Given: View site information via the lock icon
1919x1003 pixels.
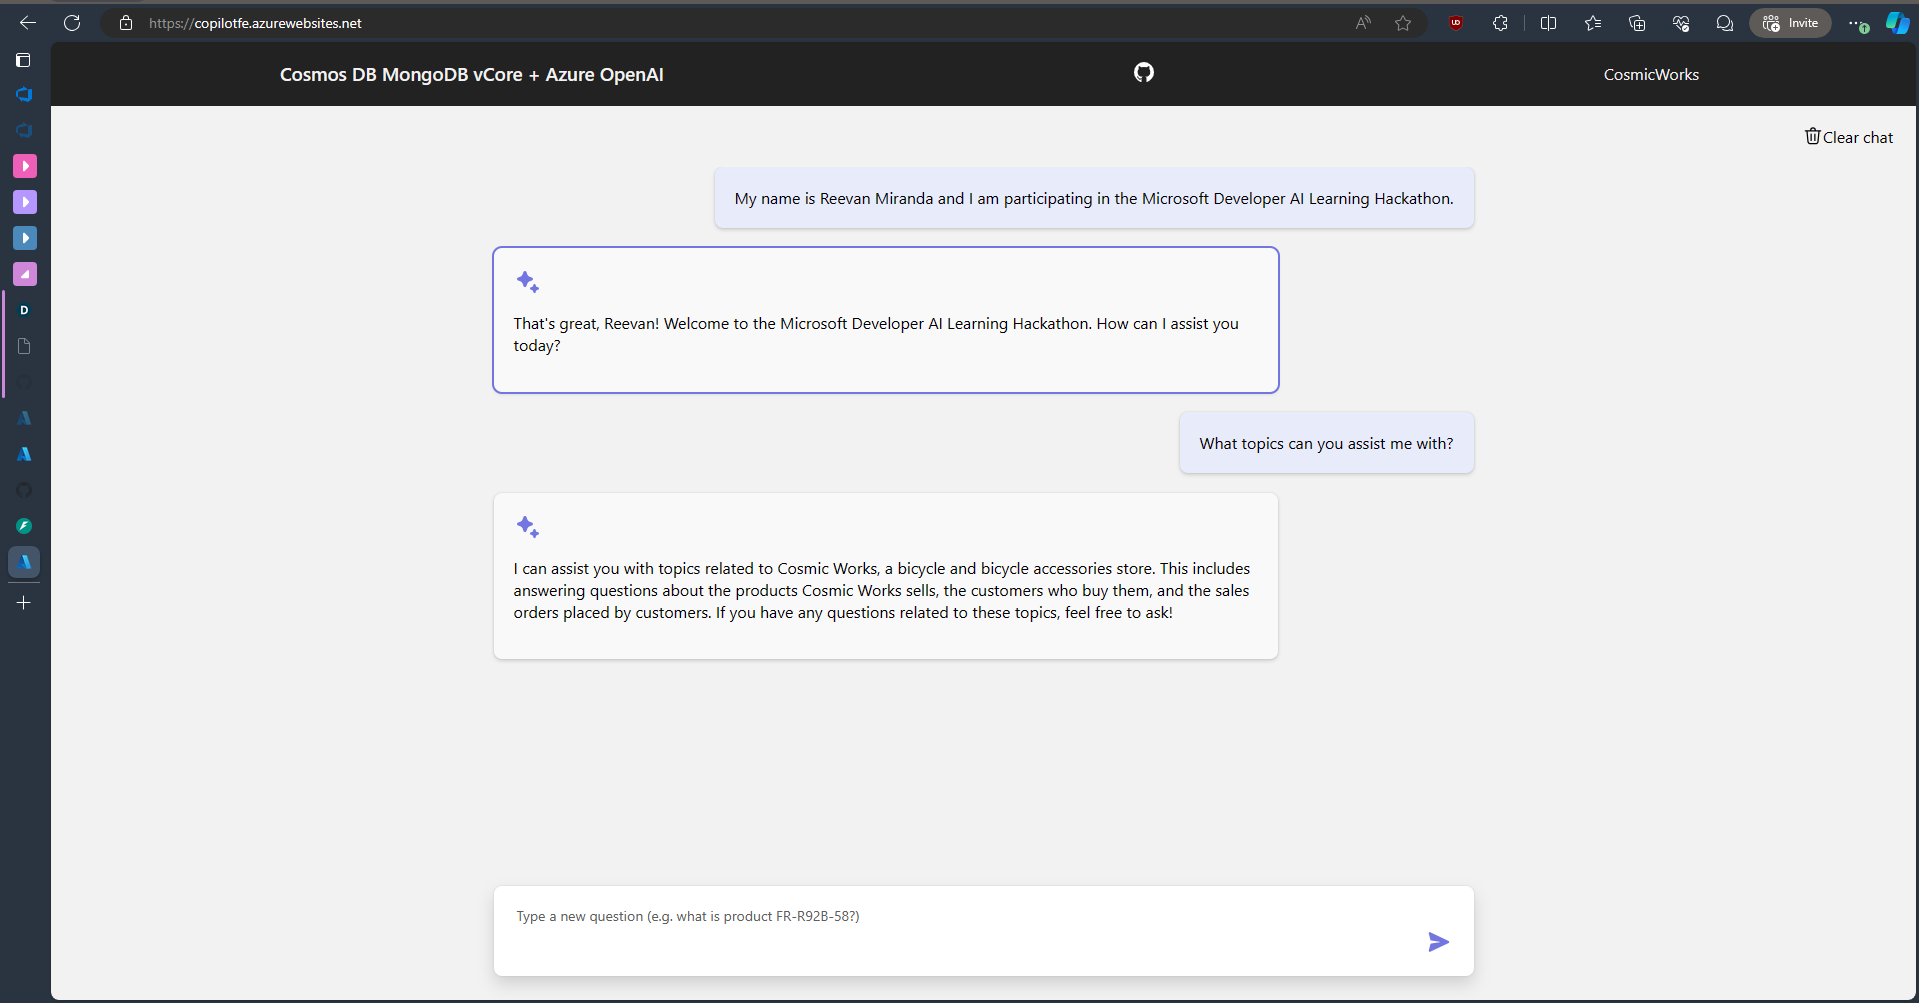Looking at the screenshot, I should (x=126, y=23).
